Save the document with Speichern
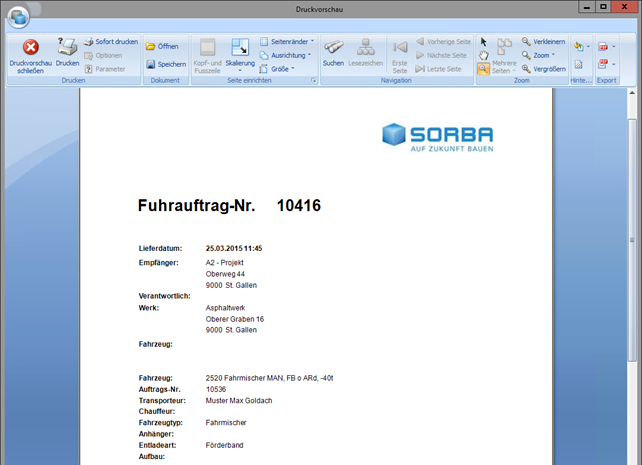This screenshot has height=465, width=642. [165, 64]
